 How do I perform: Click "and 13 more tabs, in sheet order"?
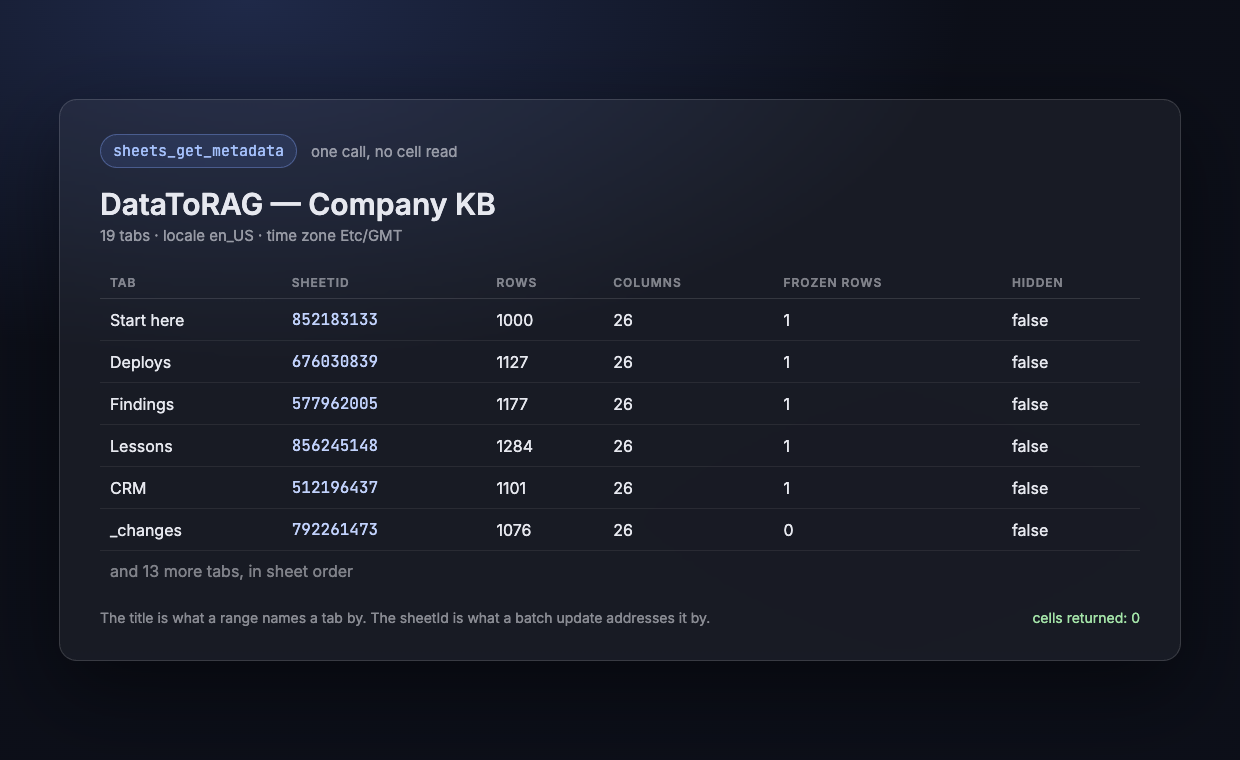pyautogui.click(x=231, y=572)
